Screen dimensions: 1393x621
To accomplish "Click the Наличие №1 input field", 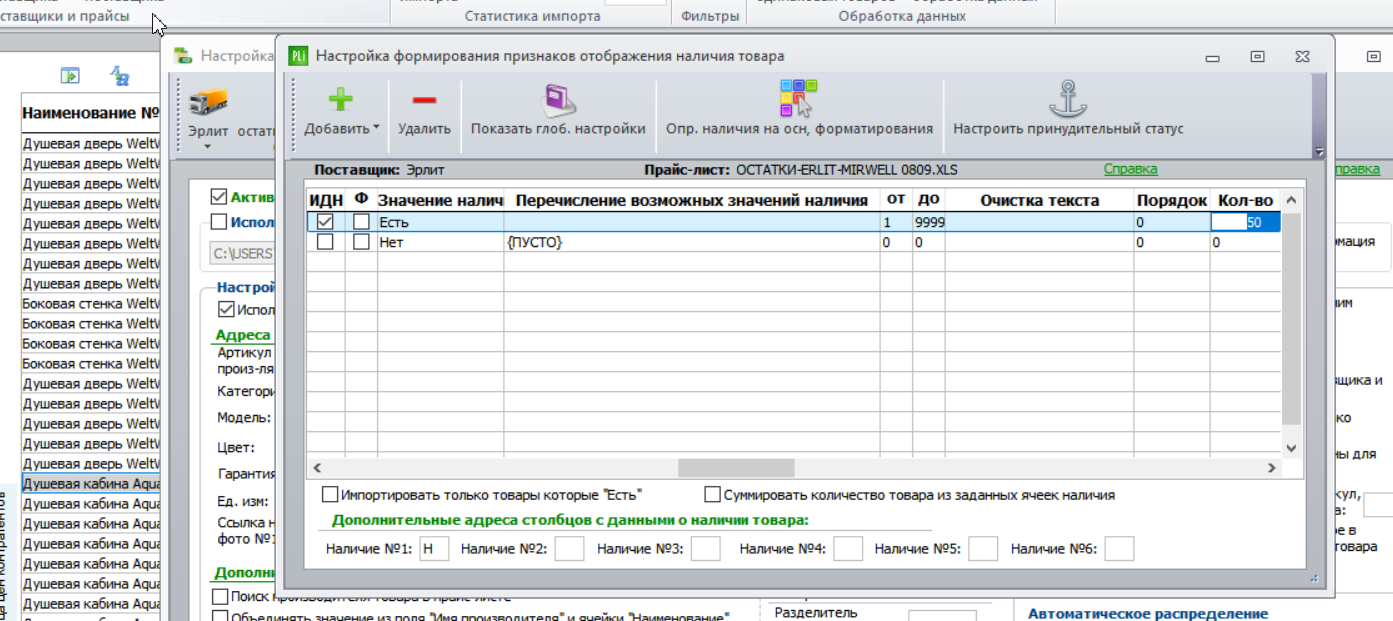I will 433,548.
